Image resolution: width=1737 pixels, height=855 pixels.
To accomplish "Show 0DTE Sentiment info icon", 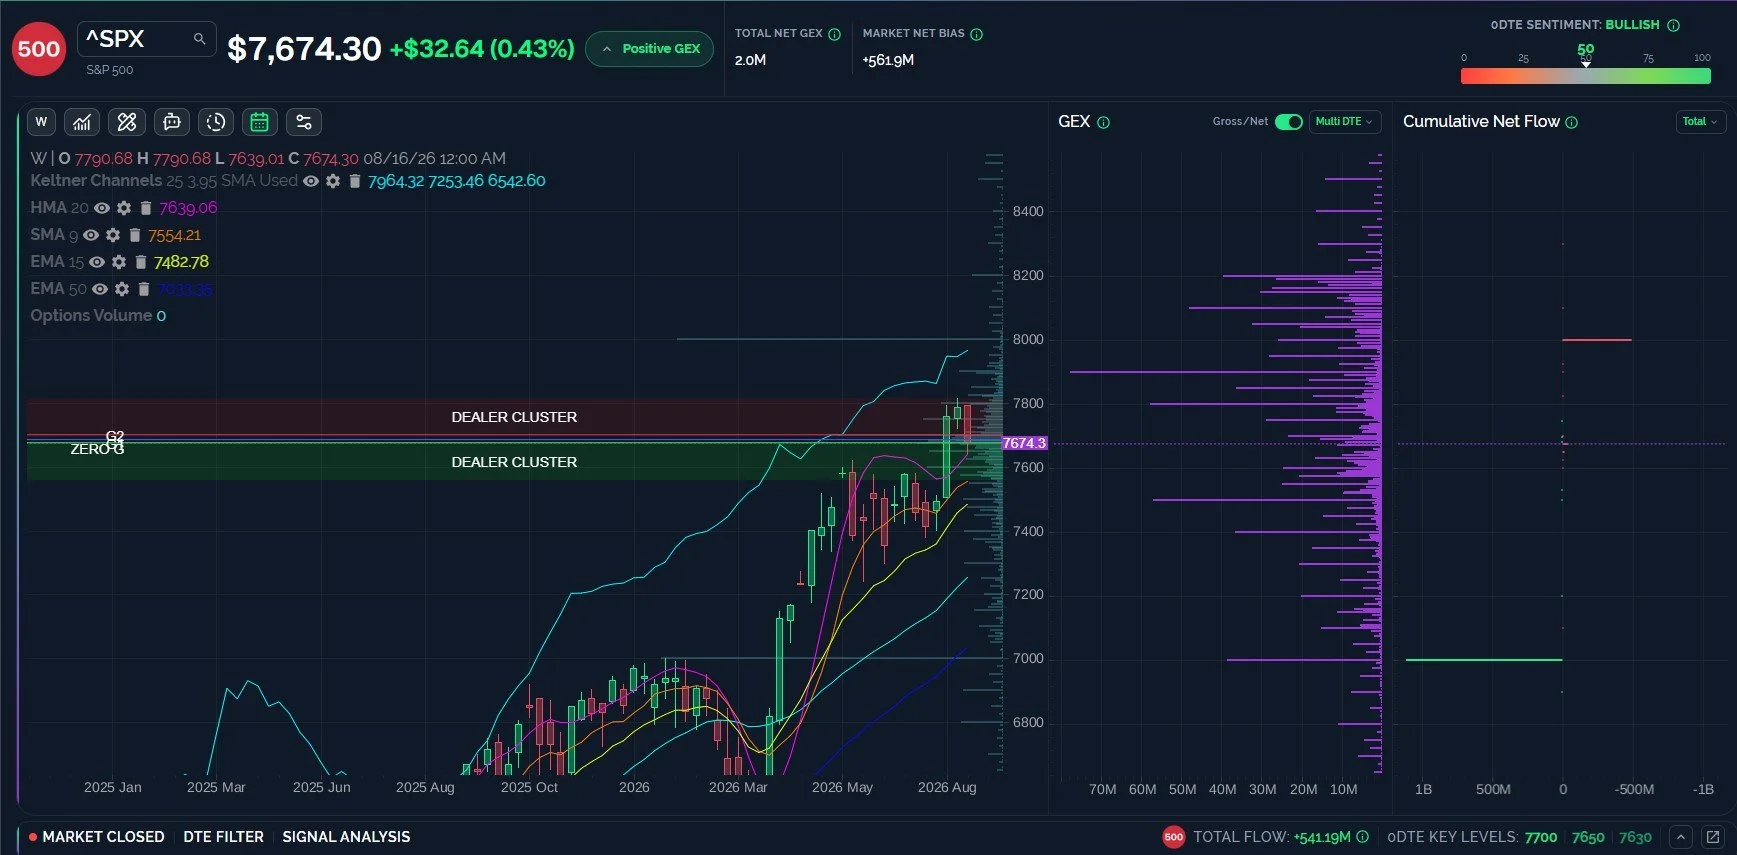I will tap(1674, 25).
